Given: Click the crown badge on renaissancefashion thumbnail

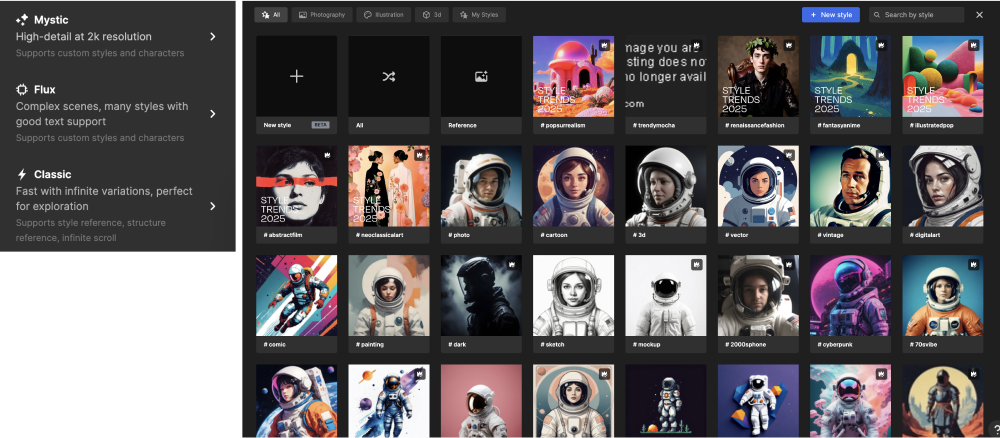Looking at the screenshot, I should click(789, 45).
